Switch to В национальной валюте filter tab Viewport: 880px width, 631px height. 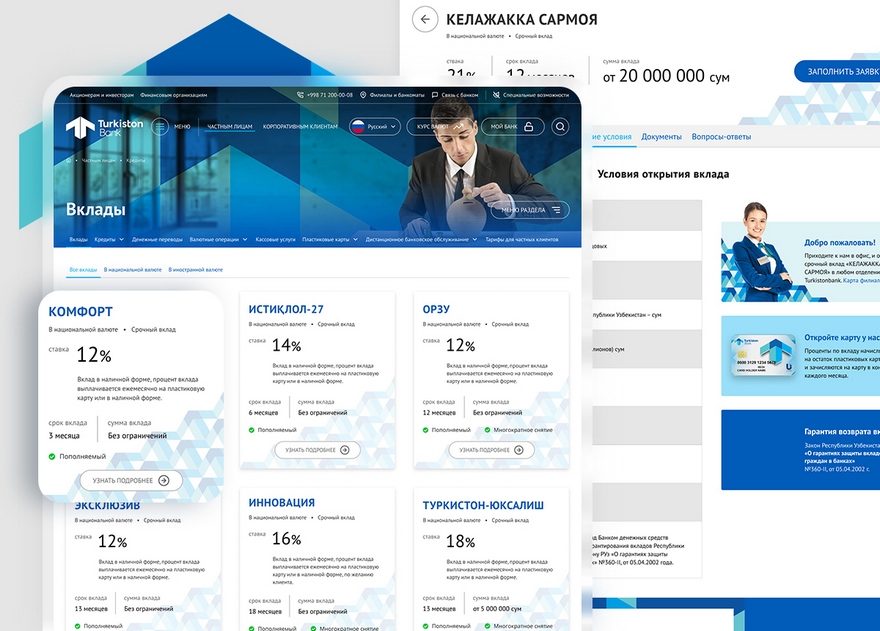tap(132, 270)
